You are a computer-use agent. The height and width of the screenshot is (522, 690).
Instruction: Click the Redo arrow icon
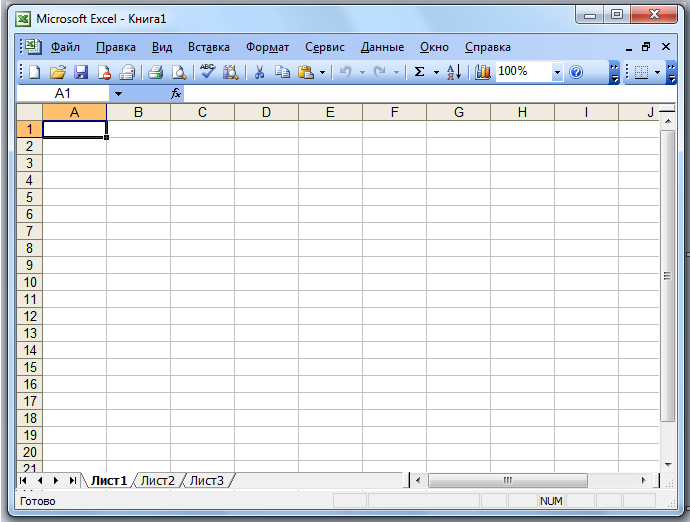click(379, 72)
